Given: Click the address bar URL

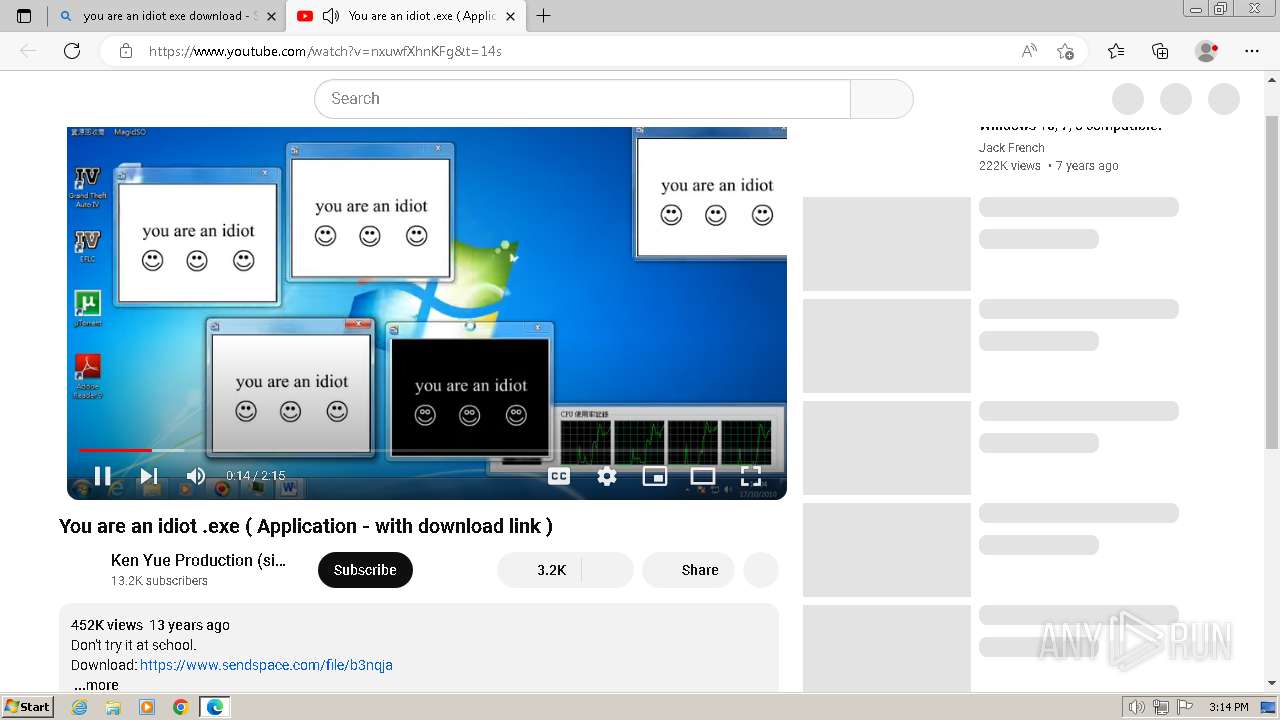Looking at the screenshot, I should [325, 51].
